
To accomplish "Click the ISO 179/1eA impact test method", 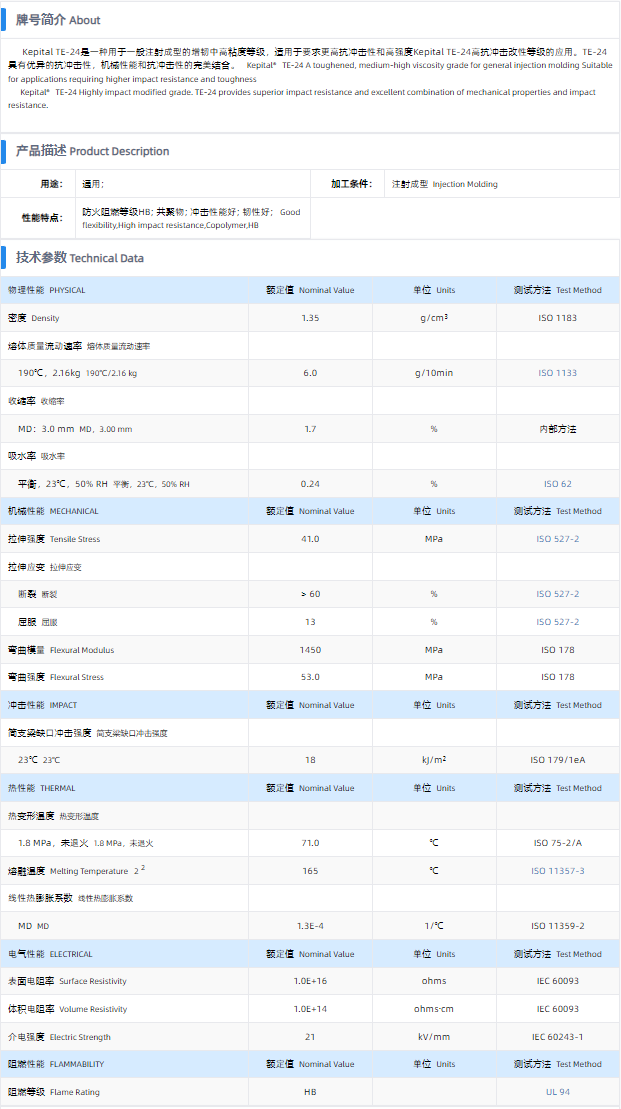I will click(557, 760).
